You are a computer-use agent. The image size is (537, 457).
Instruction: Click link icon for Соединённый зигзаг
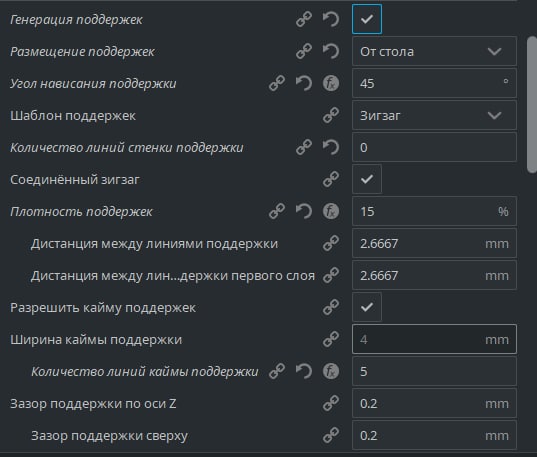[x=331, y=179]
